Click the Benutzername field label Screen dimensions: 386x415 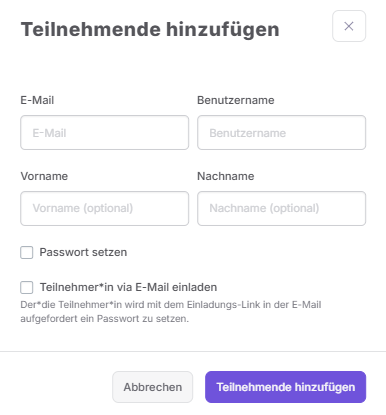tap(236, 100)
